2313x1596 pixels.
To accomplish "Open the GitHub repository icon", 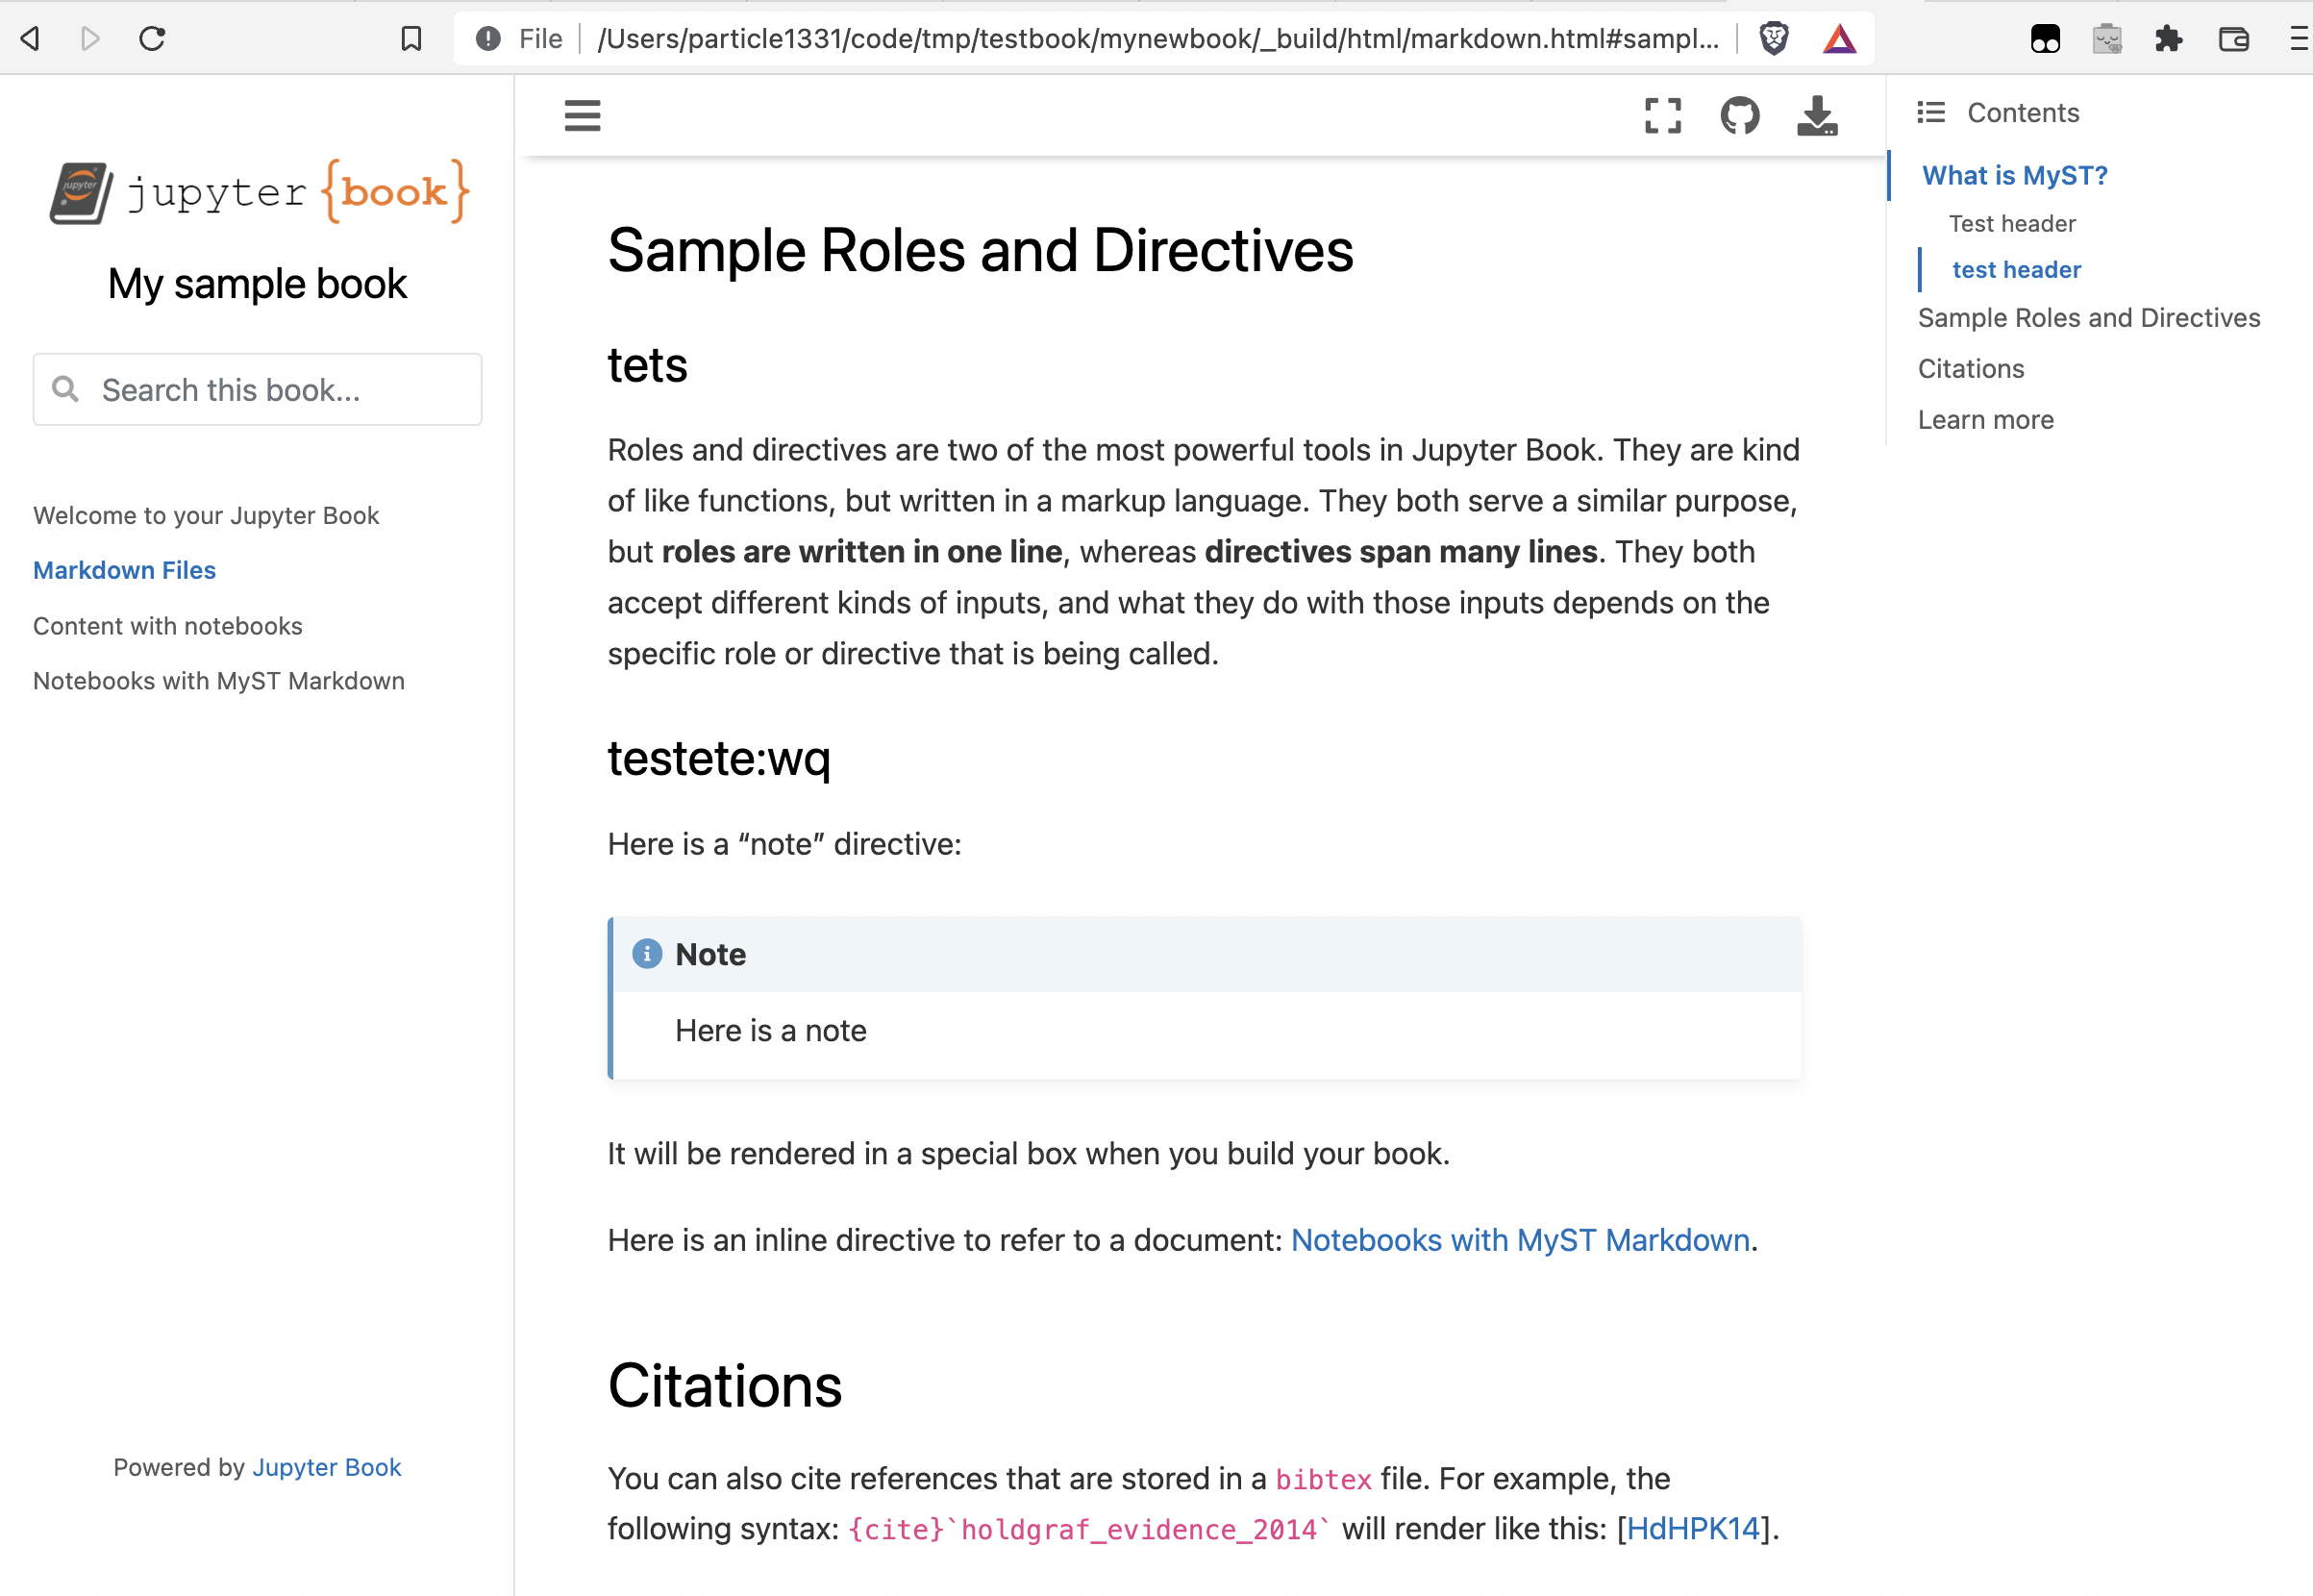I will [x=1740, y=116].
